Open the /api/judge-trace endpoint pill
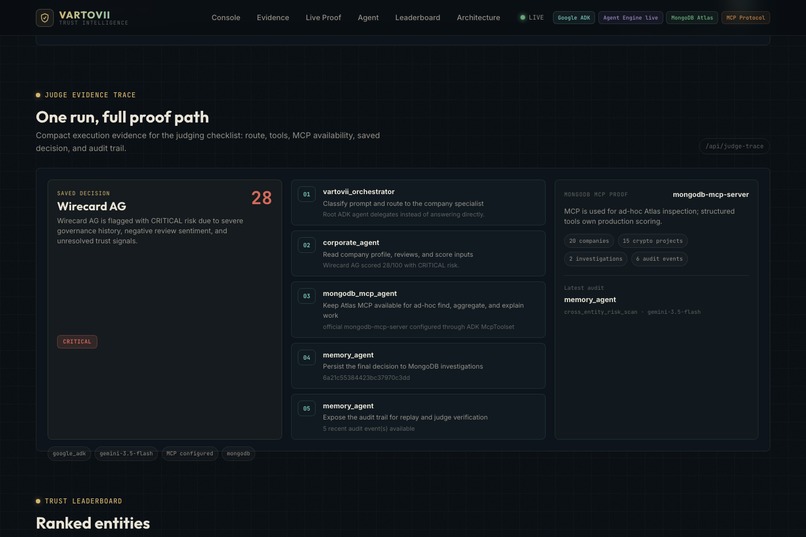This screenshot has width=806, height=537. 734,146
